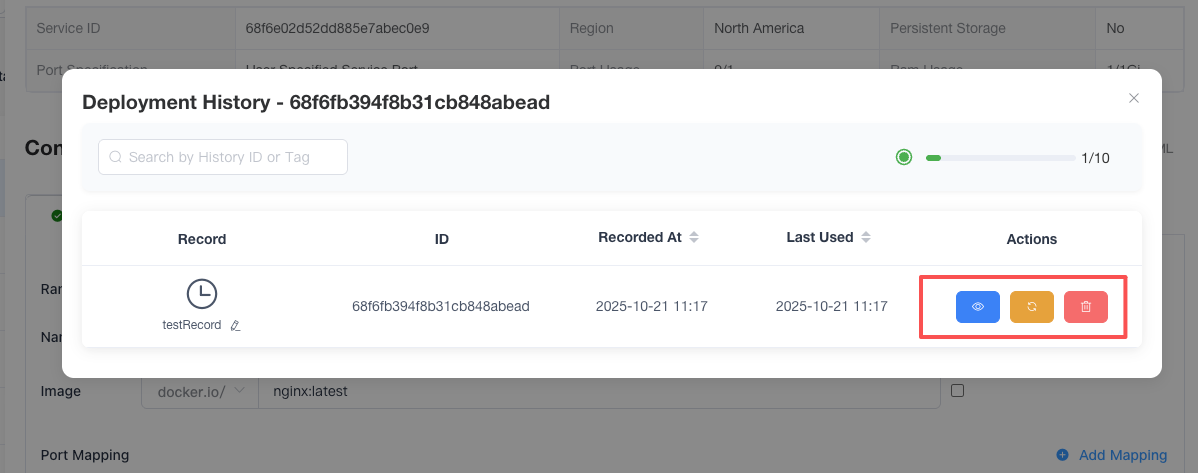The height and width of the screenshot is (473, 1198).
Task: Click the 1/10 history usage progress bar
Action: click(1000, 157)
